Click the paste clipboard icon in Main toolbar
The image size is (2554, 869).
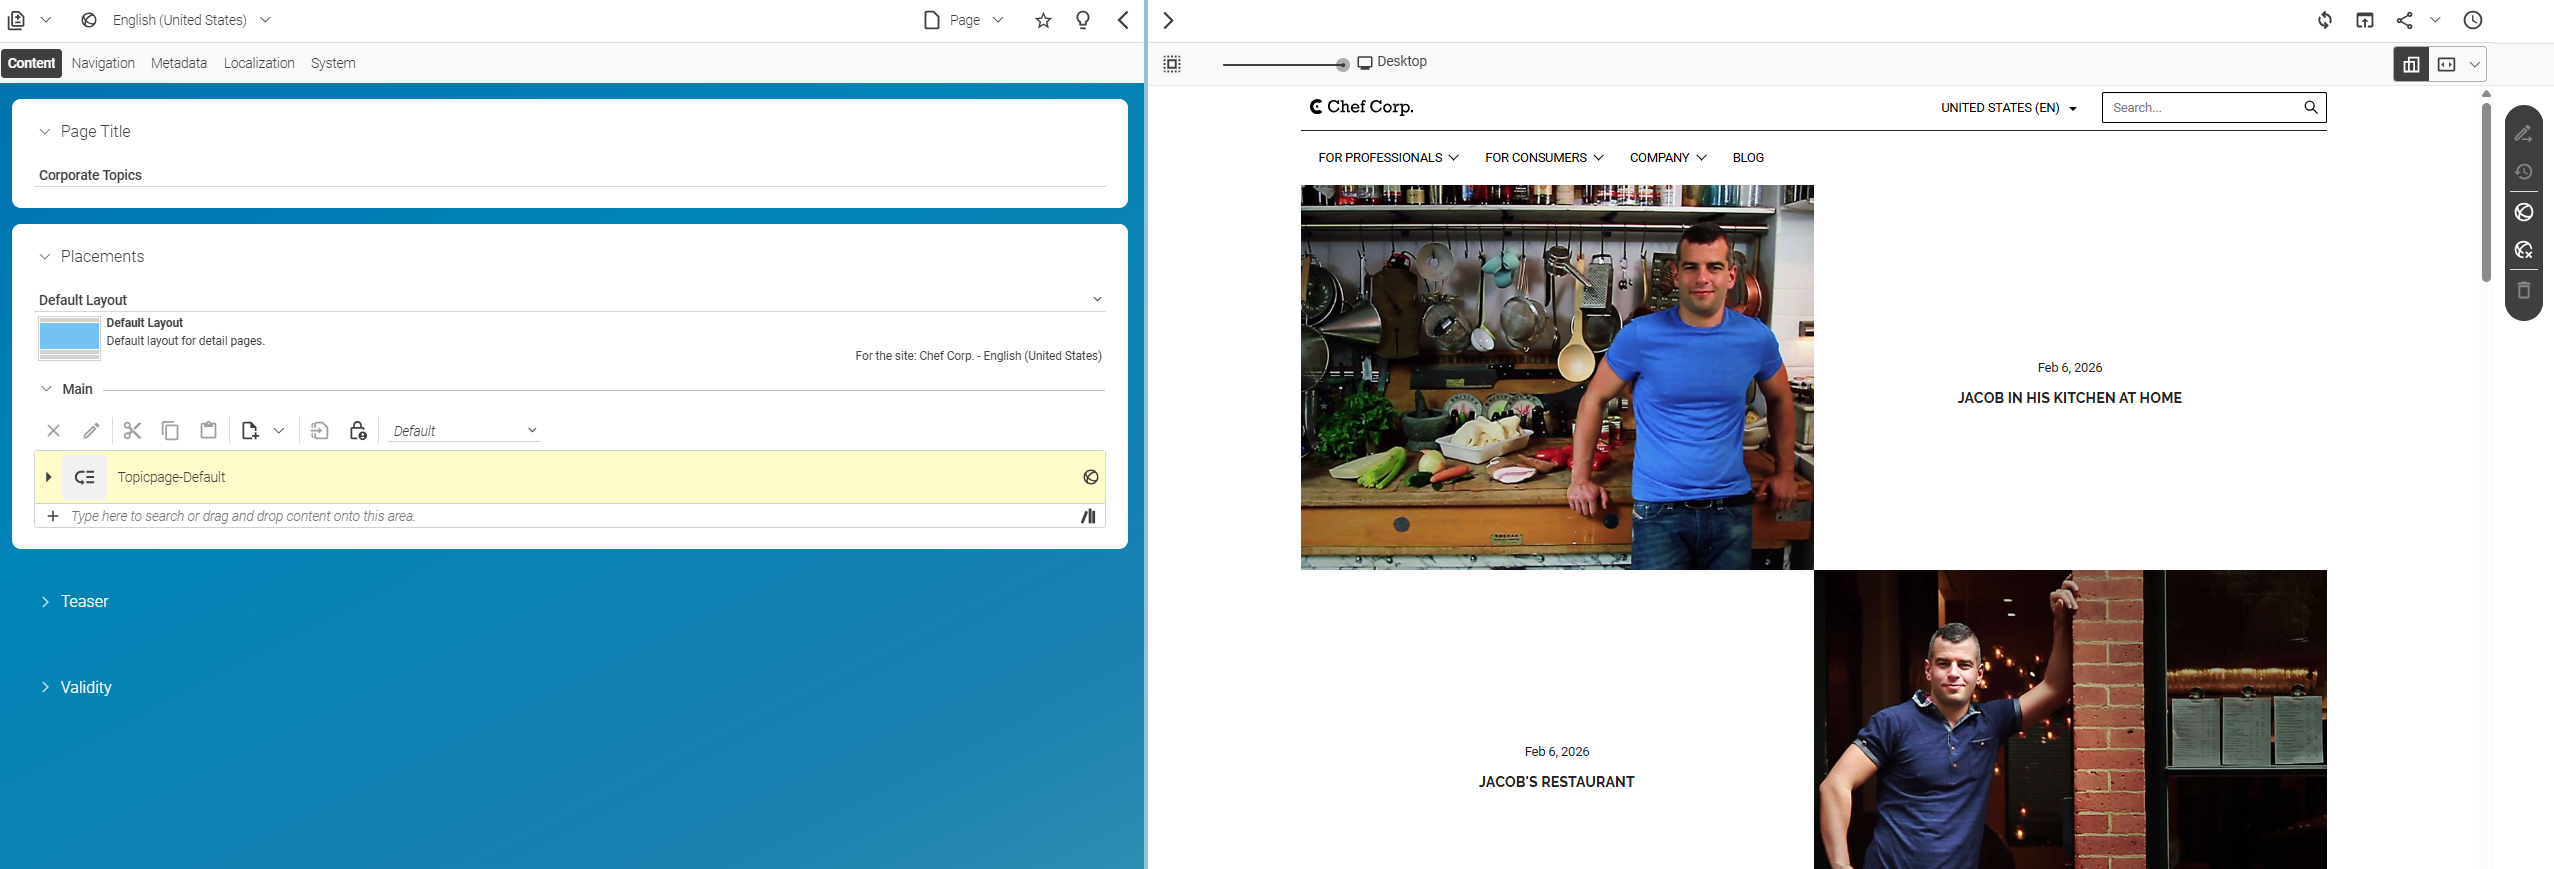click(208, 431)
